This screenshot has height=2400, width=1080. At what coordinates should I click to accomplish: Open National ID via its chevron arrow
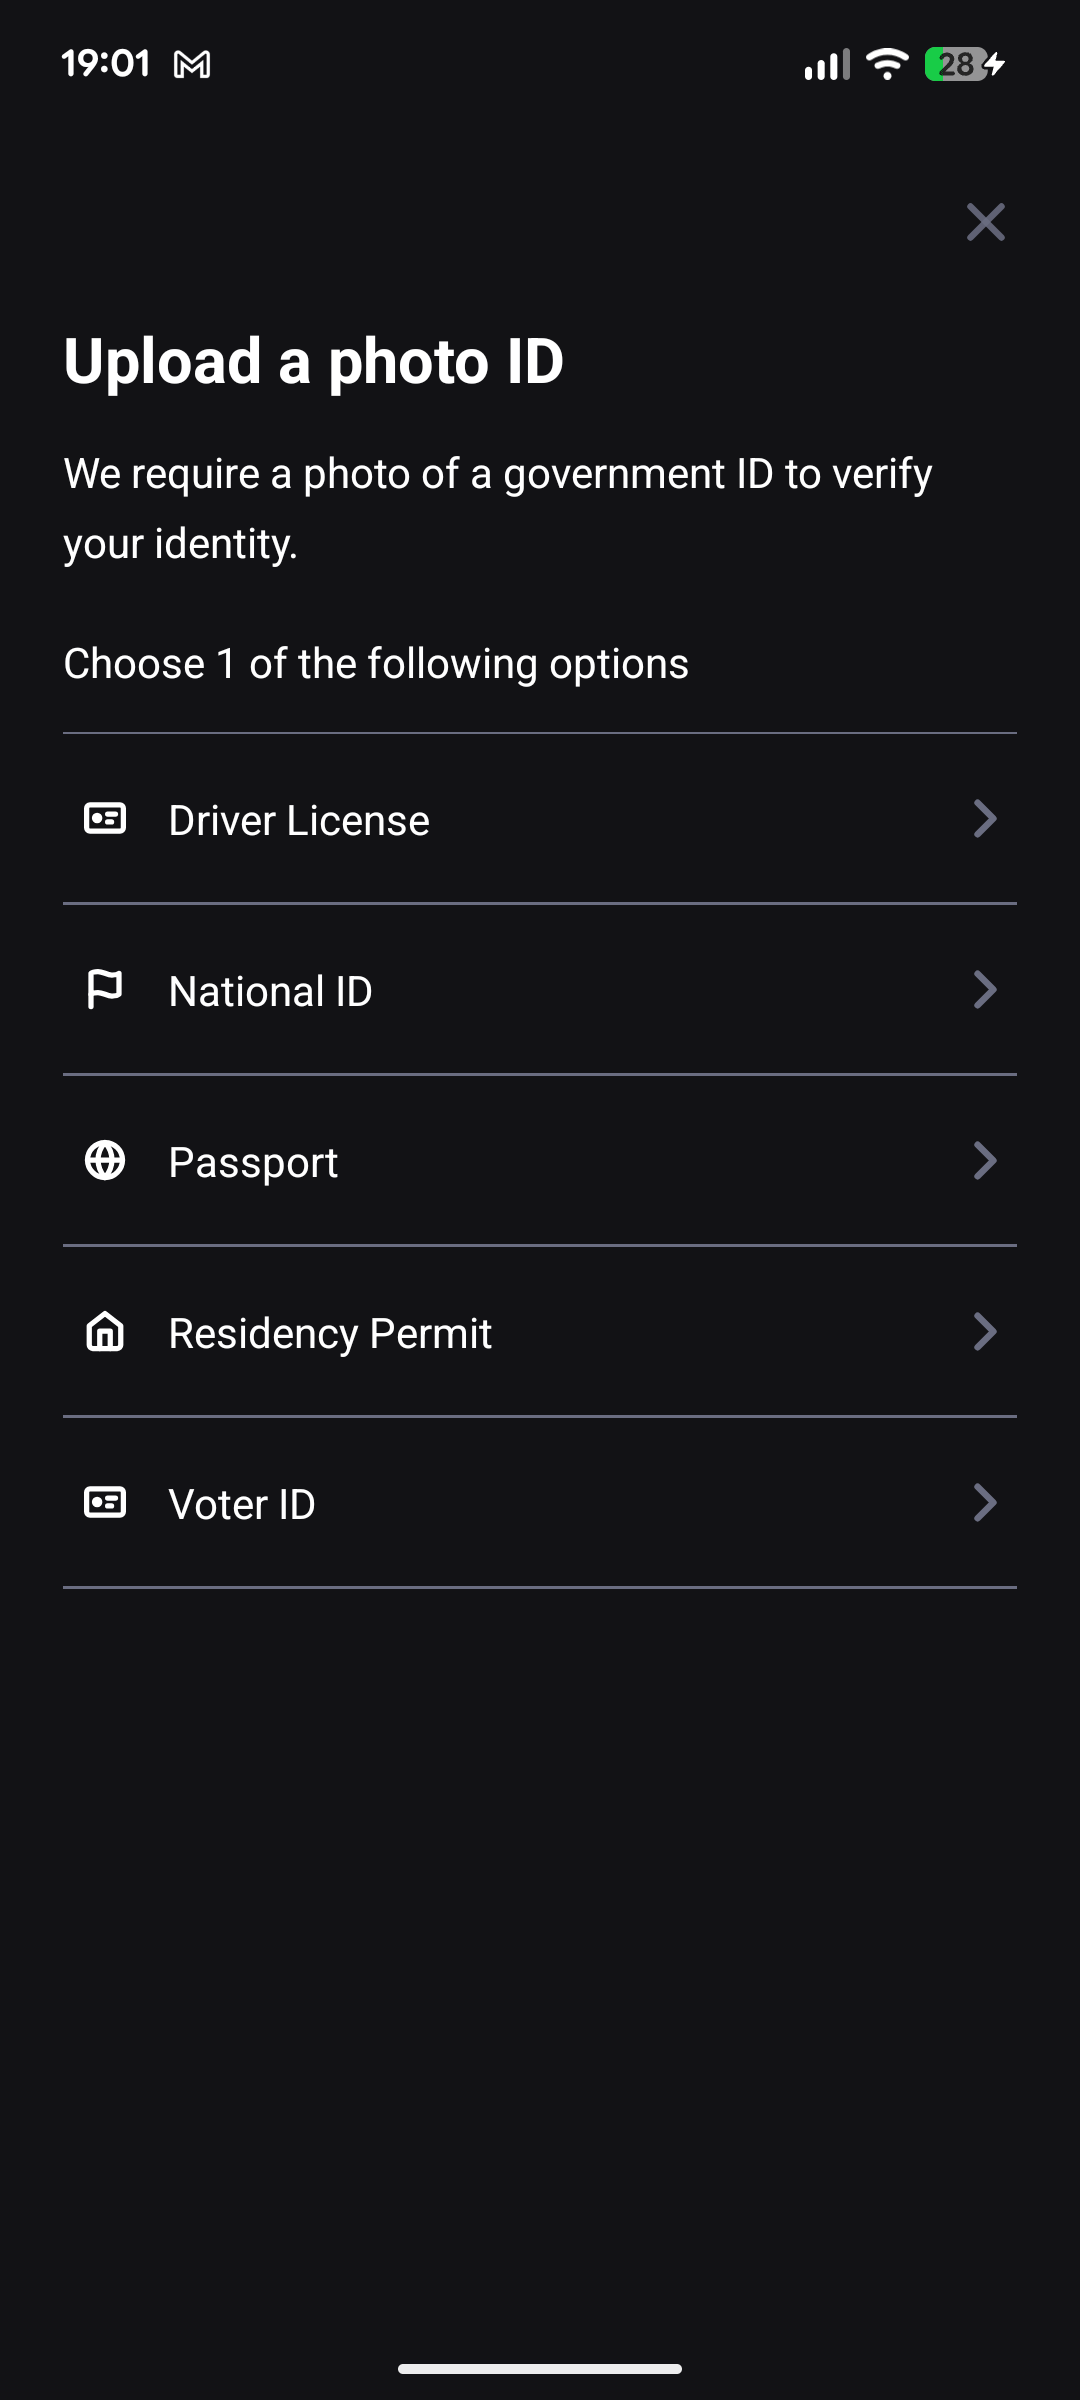click(985, 990)
